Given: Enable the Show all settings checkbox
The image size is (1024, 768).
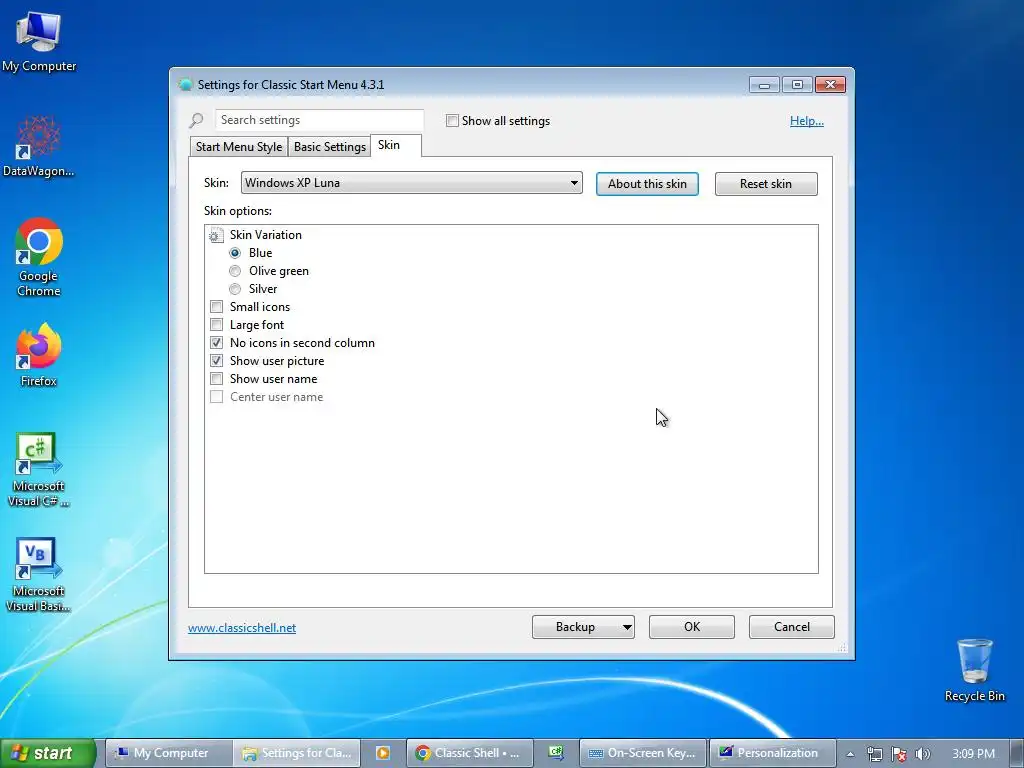Looking at the screenshot, I should tap(452, 121).
